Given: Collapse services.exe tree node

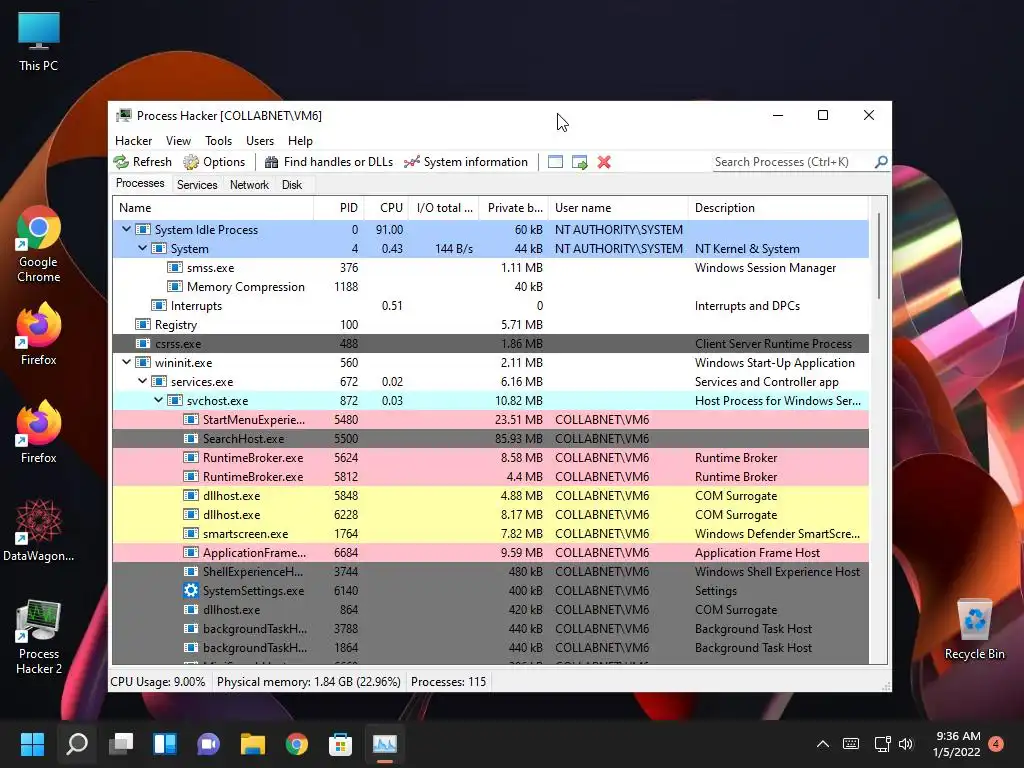Looking at the screenshot, I should tap(142, 381).
